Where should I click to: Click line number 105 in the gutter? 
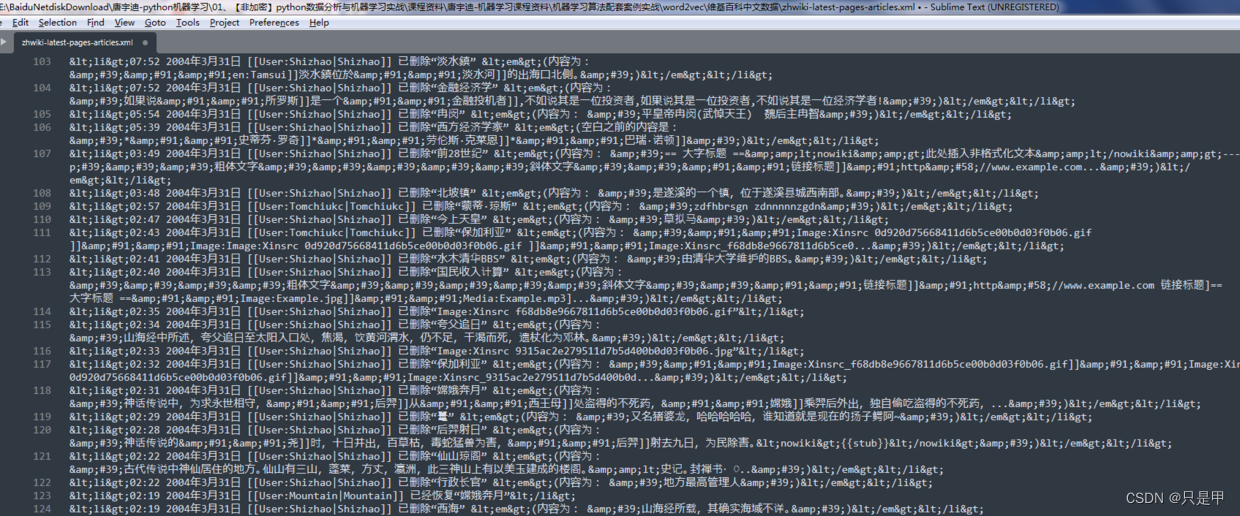[x=41, y=114]
